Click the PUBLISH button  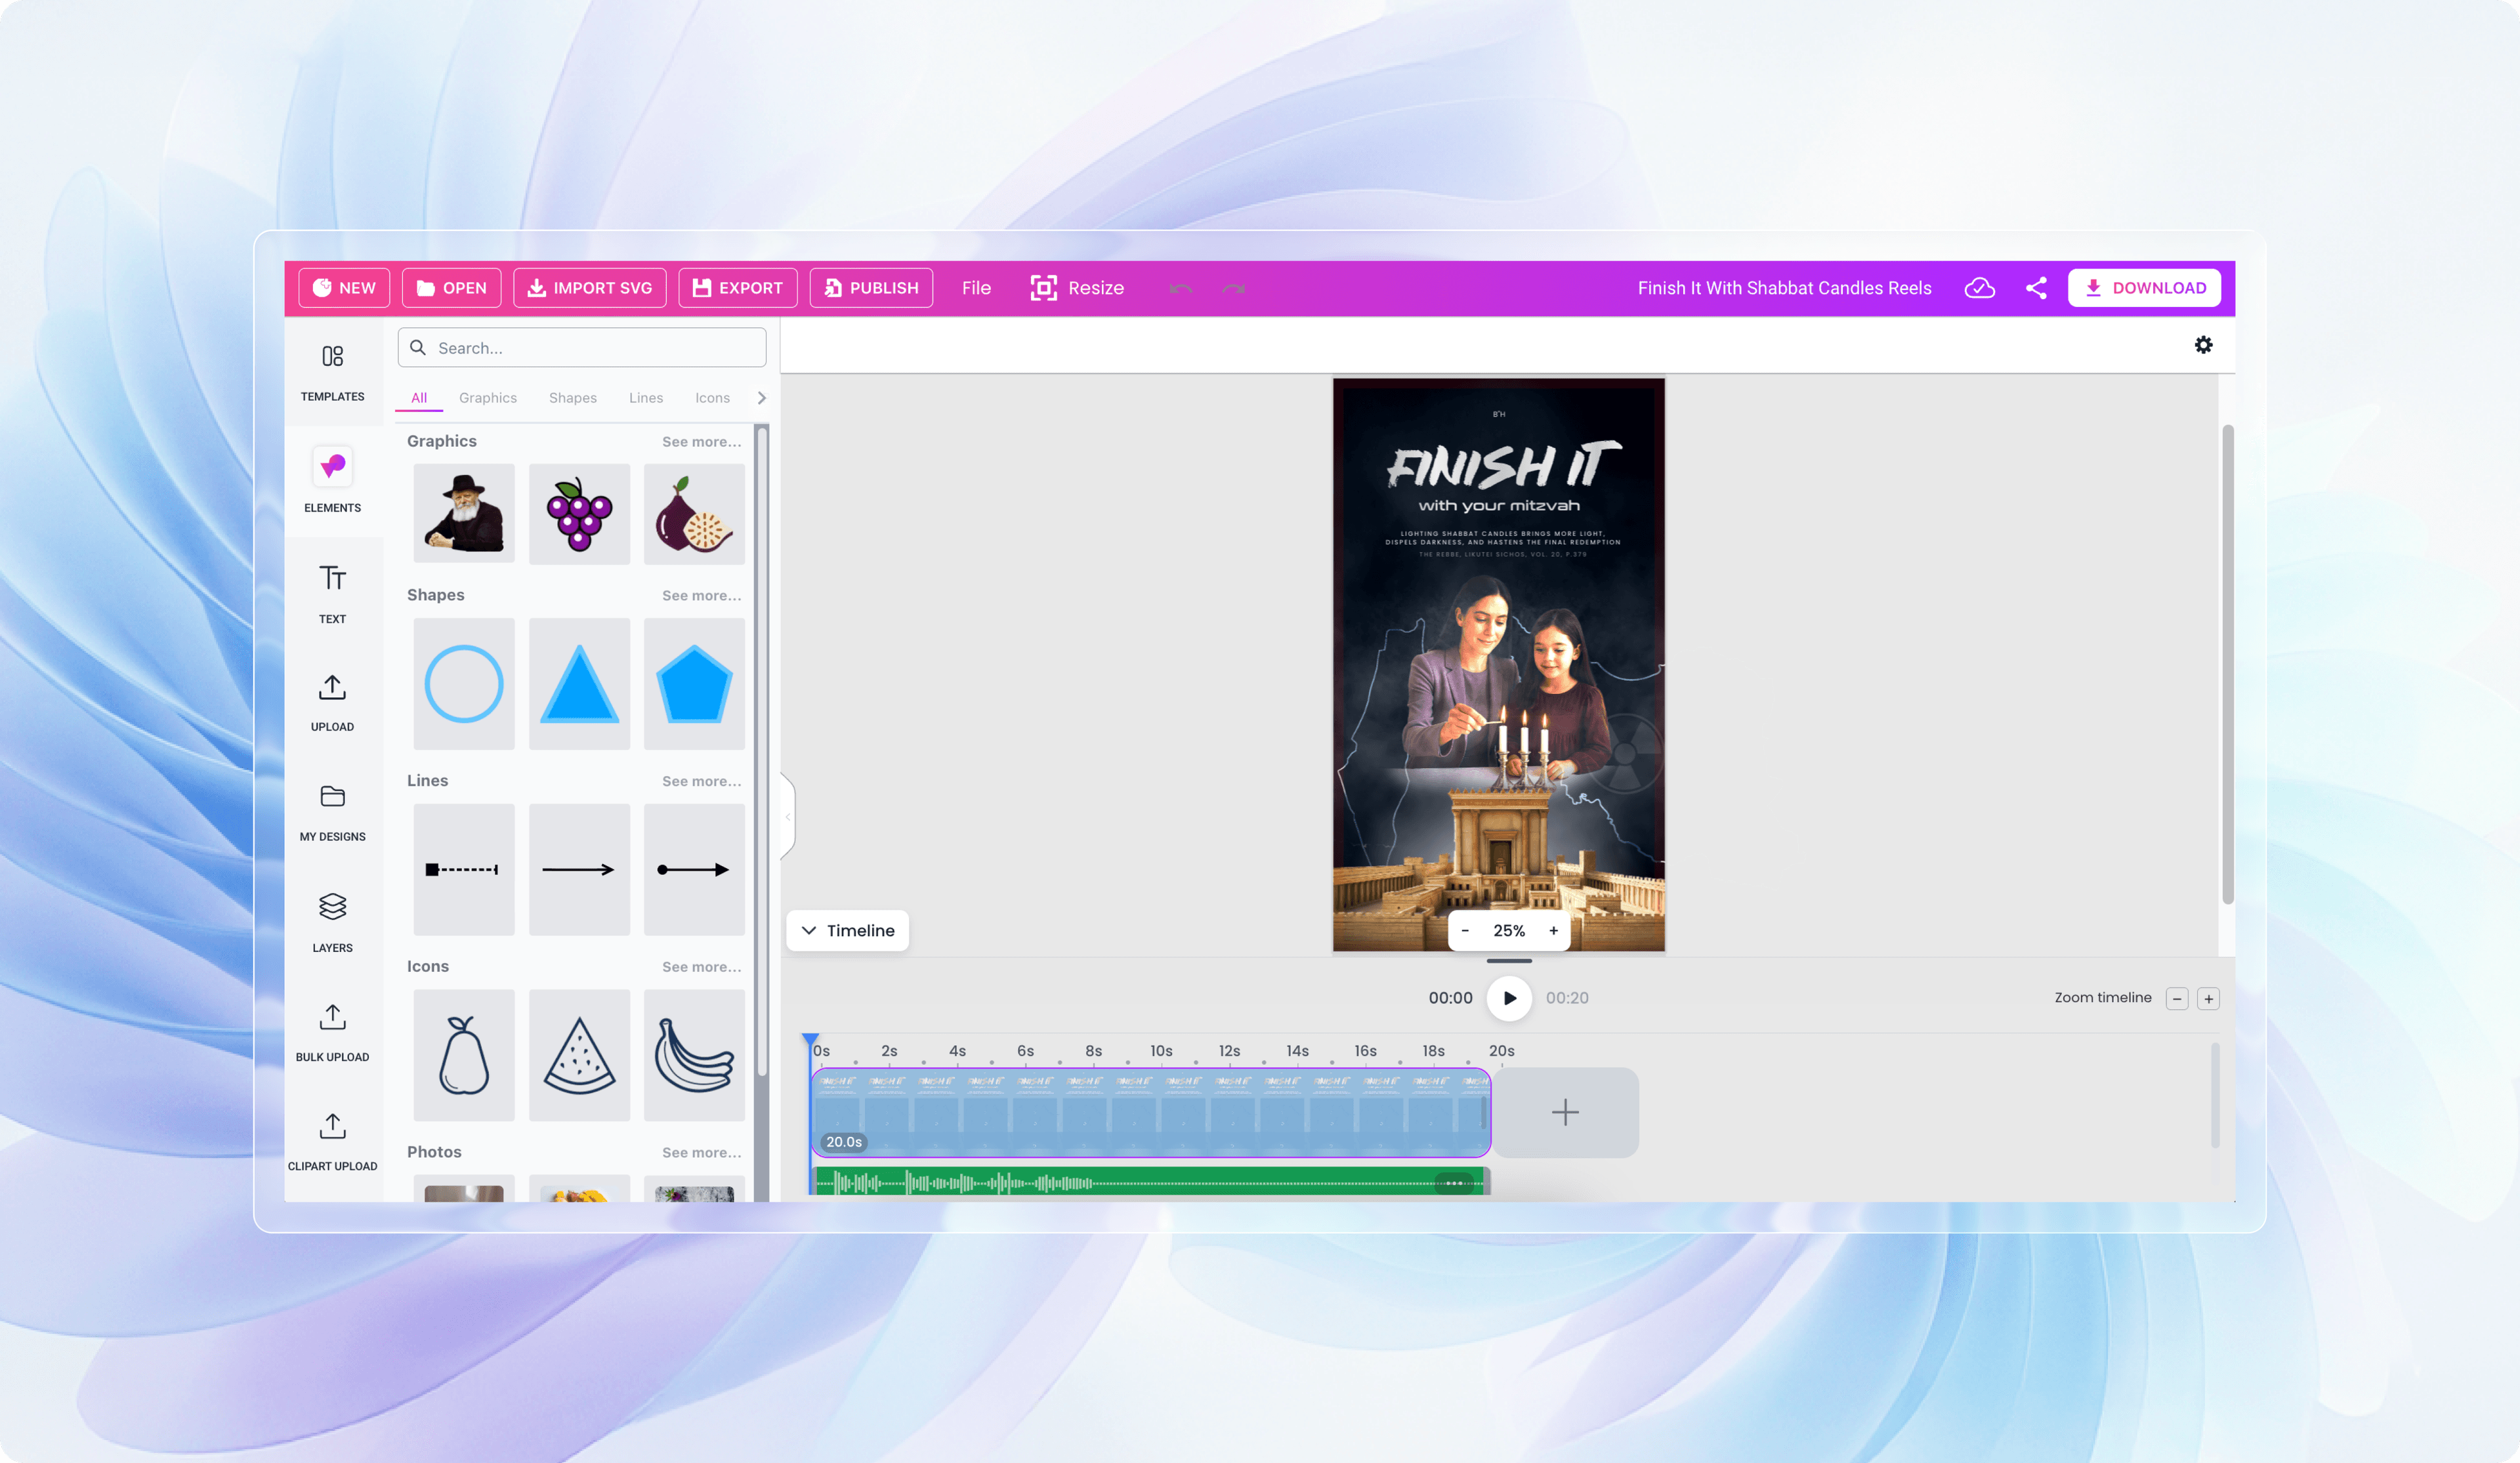tap(871, 288)
